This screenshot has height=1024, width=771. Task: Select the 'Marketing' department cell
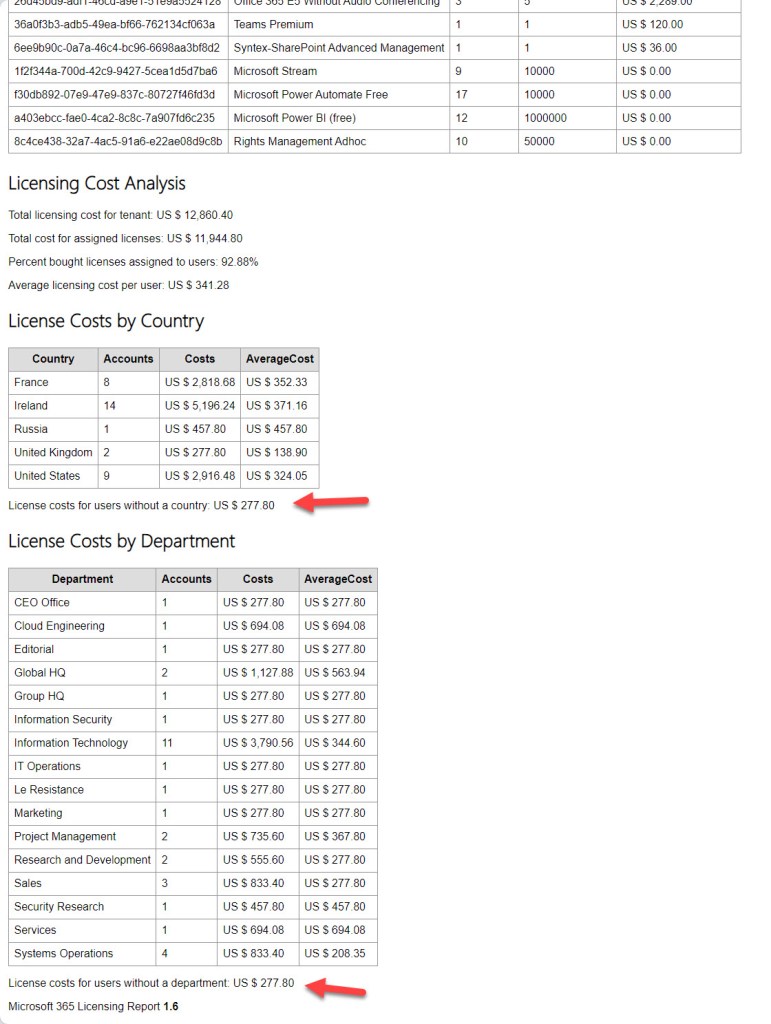pyautogui.click(x=82, y=813)
